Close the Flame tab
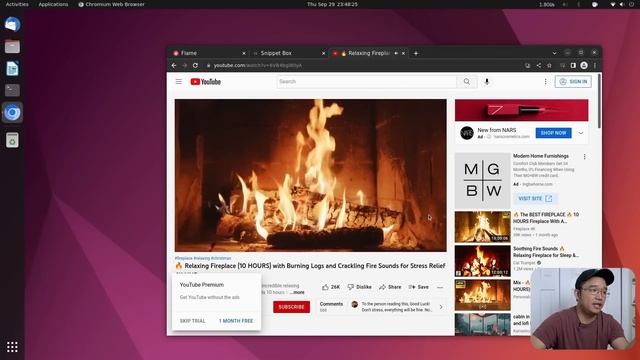 pos(244,53)
